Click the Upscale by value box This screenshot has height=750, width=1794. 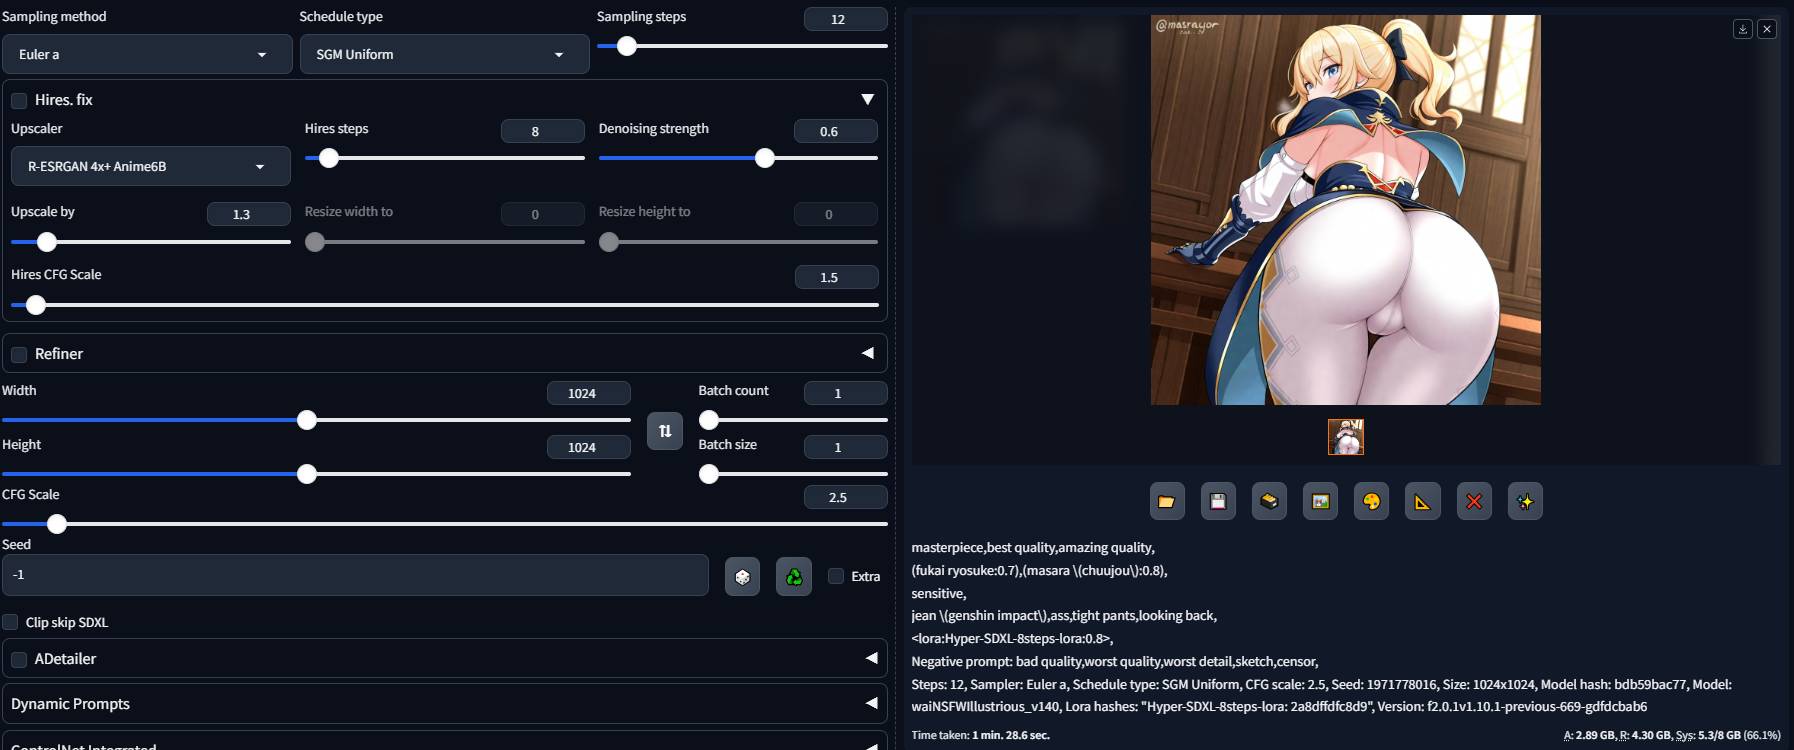pyautogui.click(x=249, y=214)
